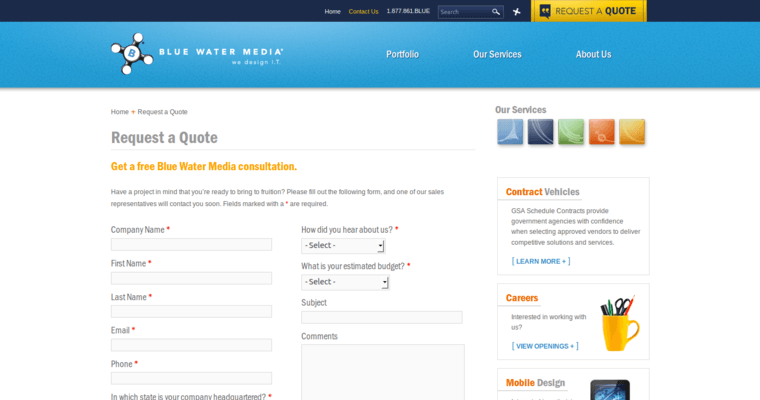Viewport: 760px width, 400px height.
Task: Expand the 'How did you hear about us?' dropdown
Action: click(343, 245)
